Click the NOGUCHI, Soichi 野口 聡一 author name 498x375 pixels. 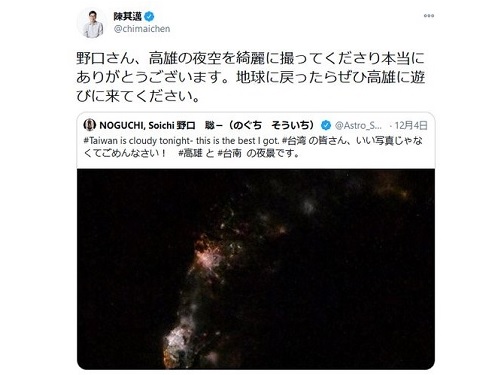207,125
